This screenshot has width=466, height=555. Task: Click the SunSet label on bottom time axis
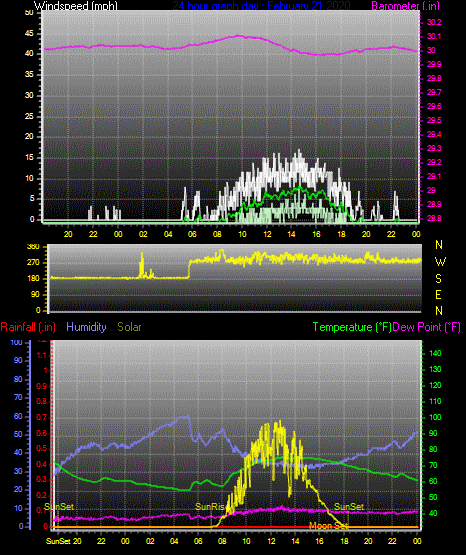[58, 541]
